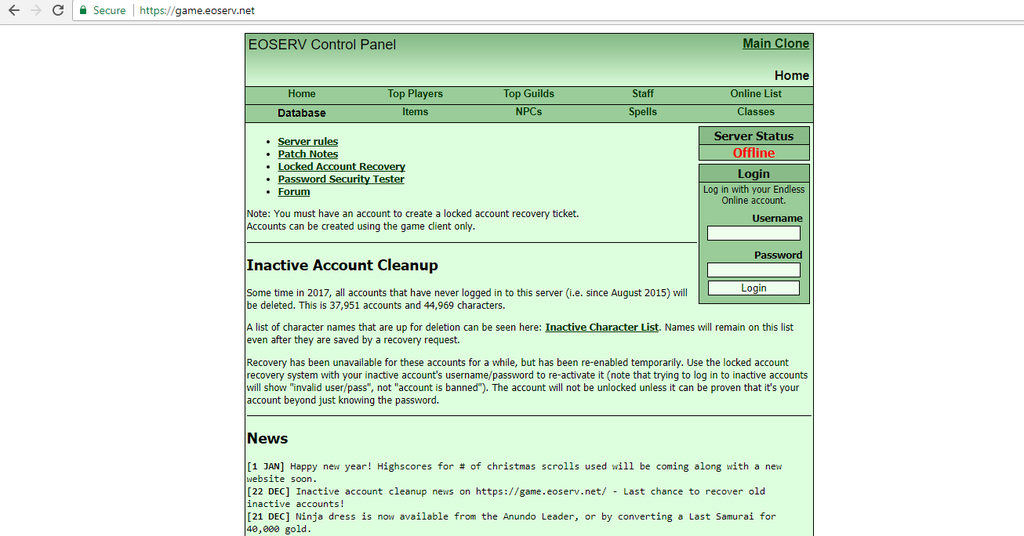Open the Classes database
1024x536 pixels.
tap(756, 112)
